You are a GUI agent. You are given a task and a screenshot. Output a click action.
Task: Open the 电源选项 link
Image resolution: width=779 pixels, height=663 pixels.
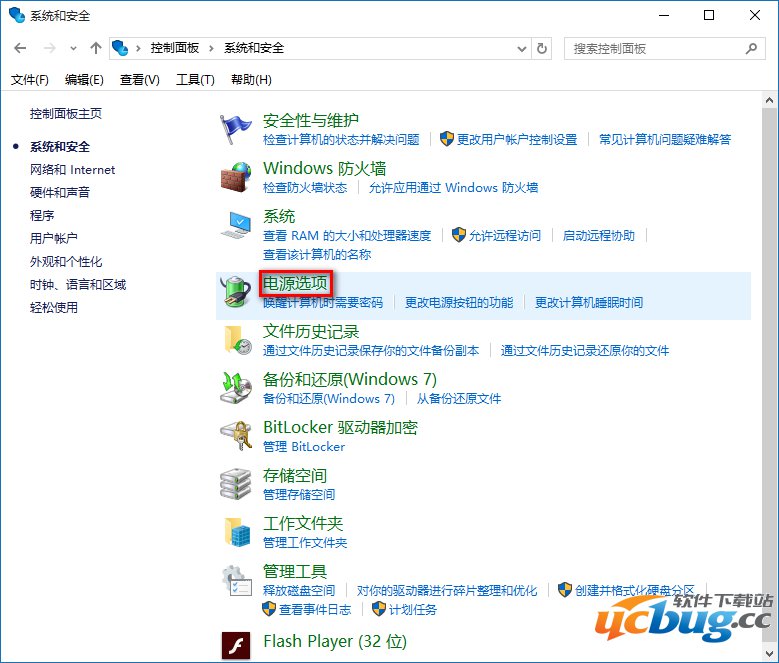pos(295,284)
